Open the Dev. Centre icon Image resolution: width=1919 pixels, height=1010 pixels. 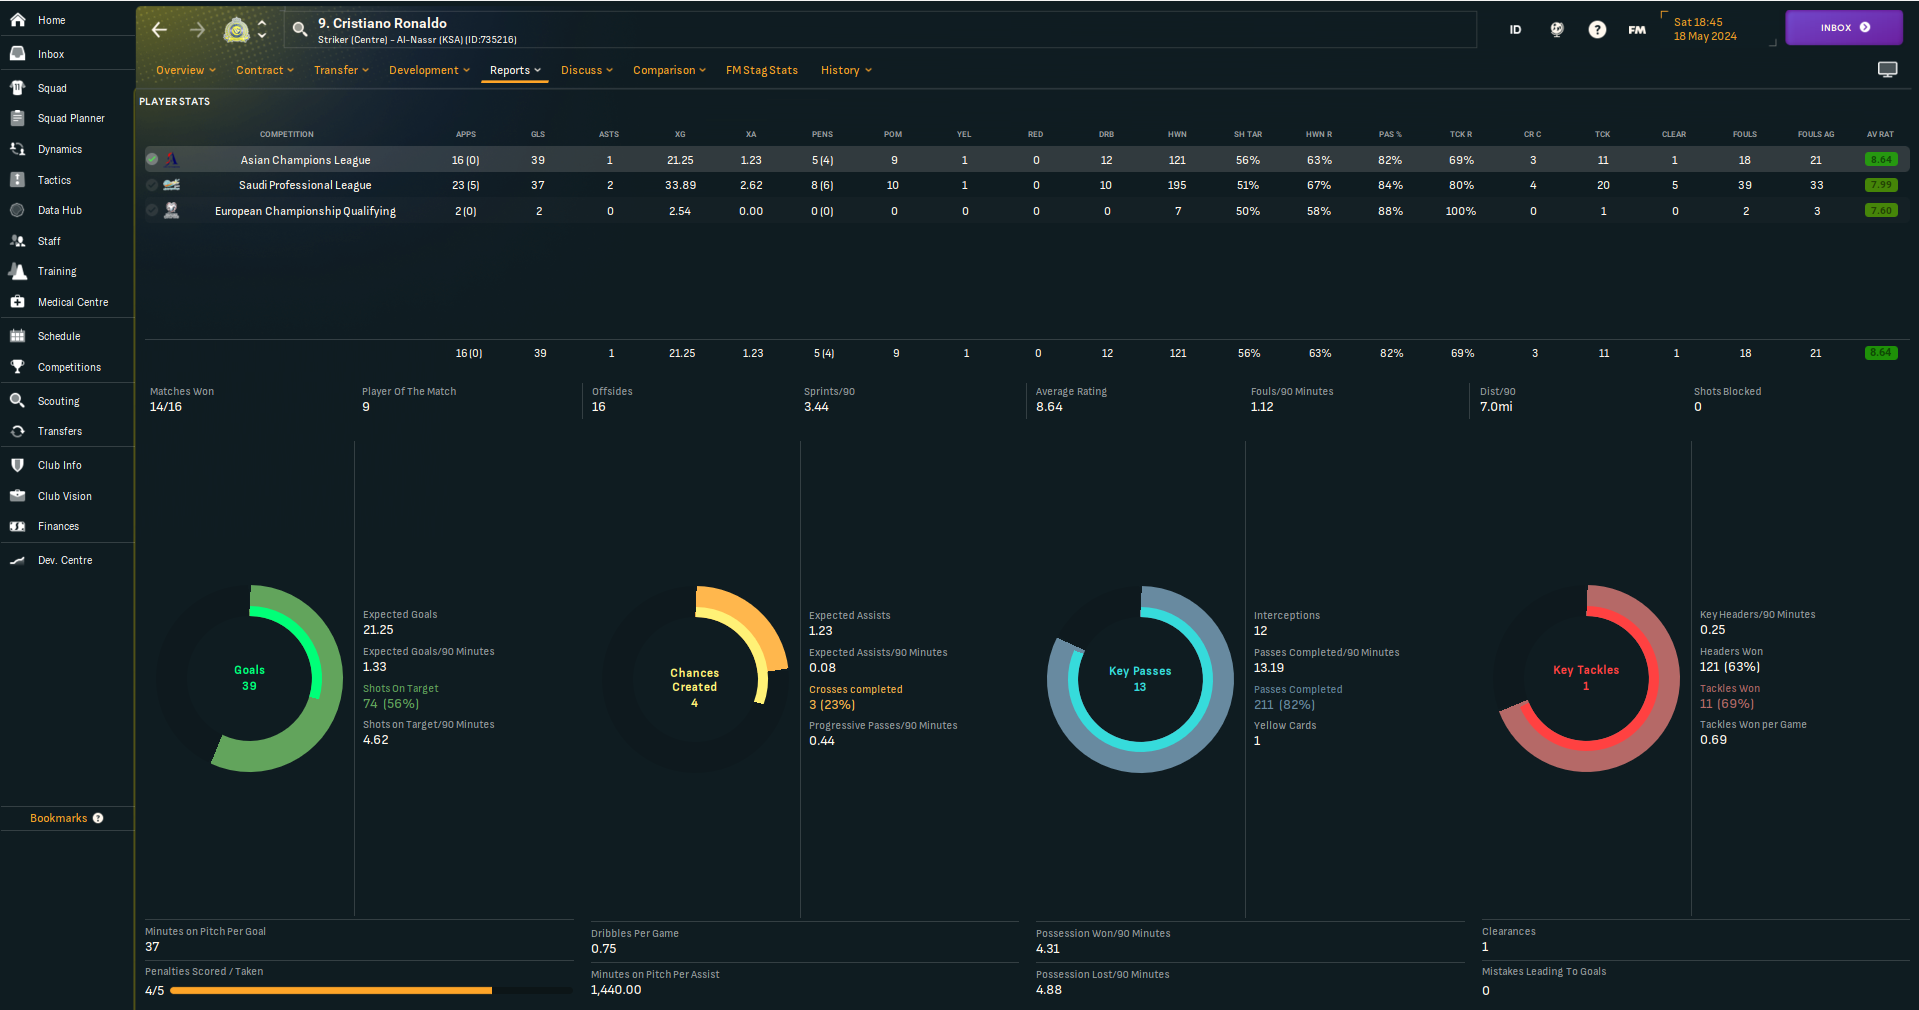point(17,560)
